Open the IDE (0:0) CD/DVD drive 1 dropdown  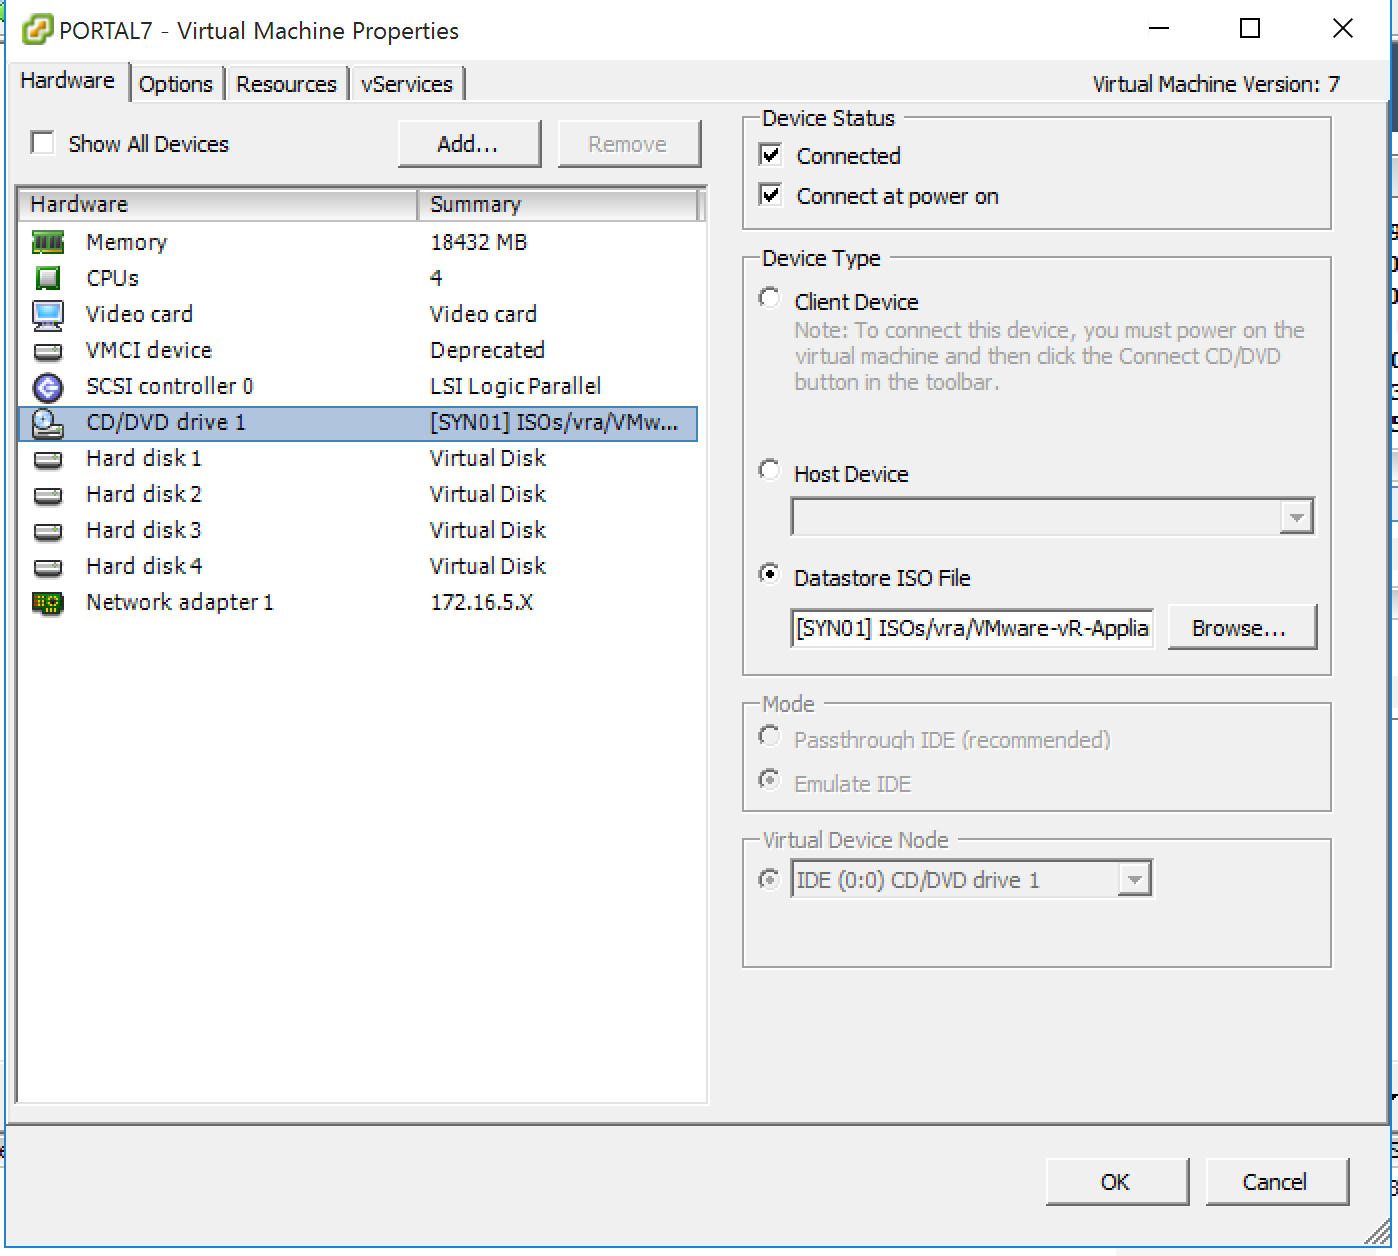click(x=1134, y=879)
